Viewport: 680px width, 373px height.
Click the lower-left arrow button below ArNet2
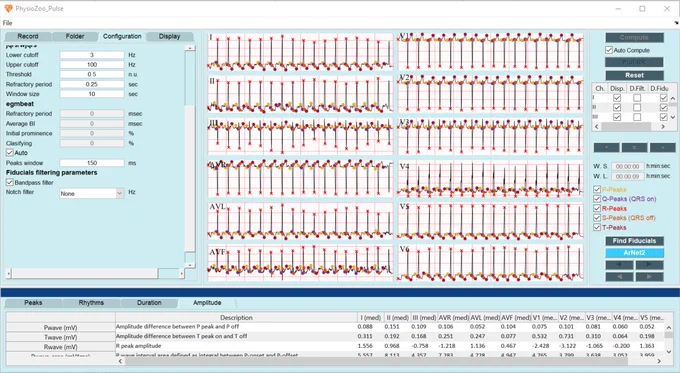619,276
